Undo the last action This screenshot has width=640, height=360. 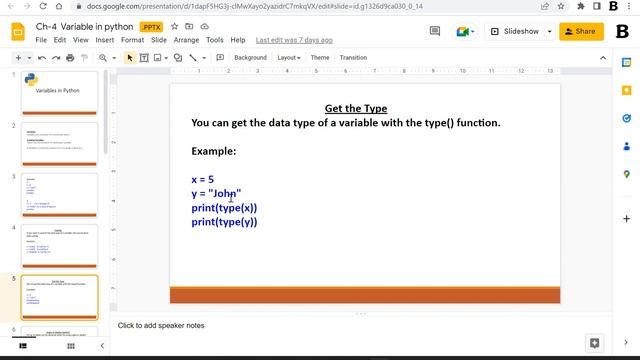click(x=42, y=58)
